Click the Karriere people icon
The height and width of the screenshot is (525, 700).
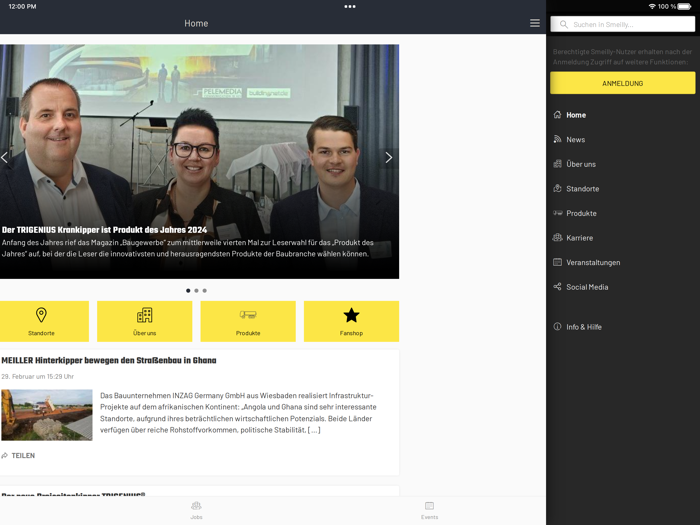[557, 238]
